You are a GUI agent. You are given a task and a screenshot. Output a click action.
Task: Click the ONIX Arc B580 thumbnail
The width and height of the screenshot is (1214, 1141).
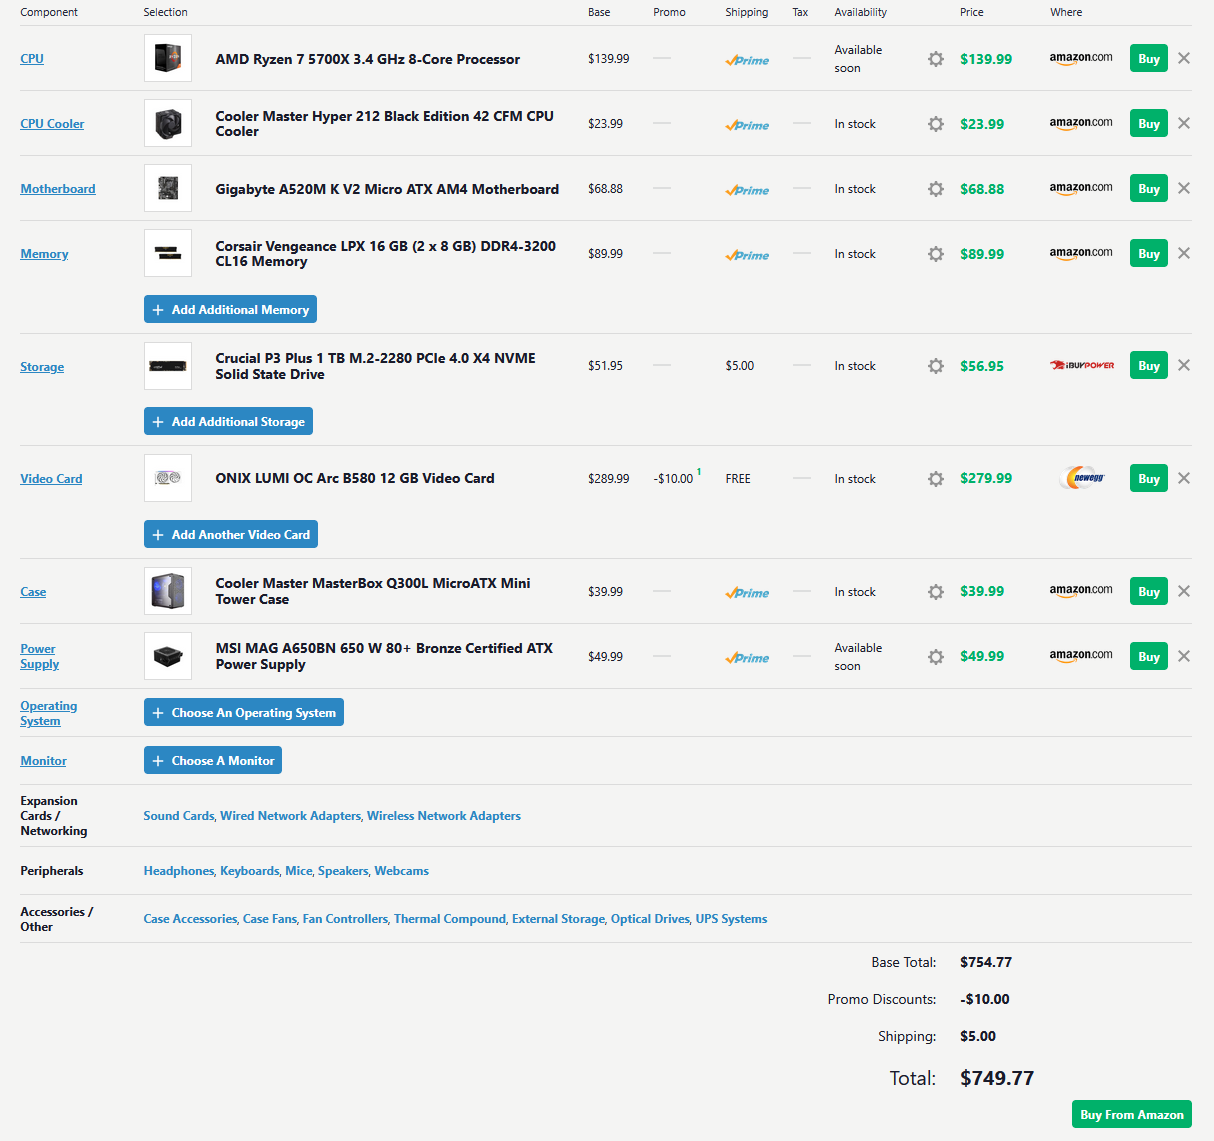coord(168,478)
